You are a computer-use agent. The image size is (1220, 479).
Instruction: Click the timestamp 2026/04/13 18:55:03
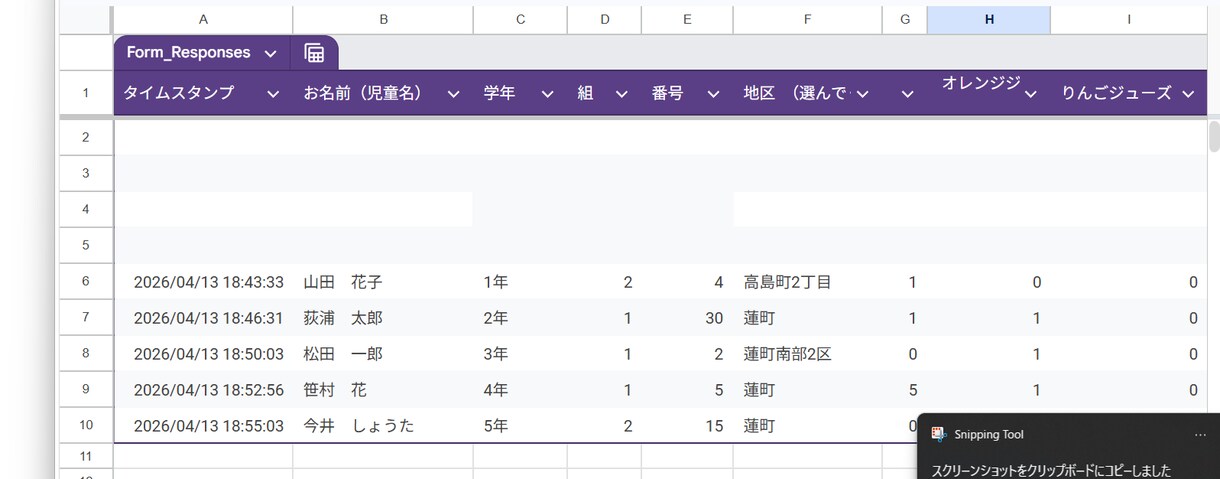209,426
